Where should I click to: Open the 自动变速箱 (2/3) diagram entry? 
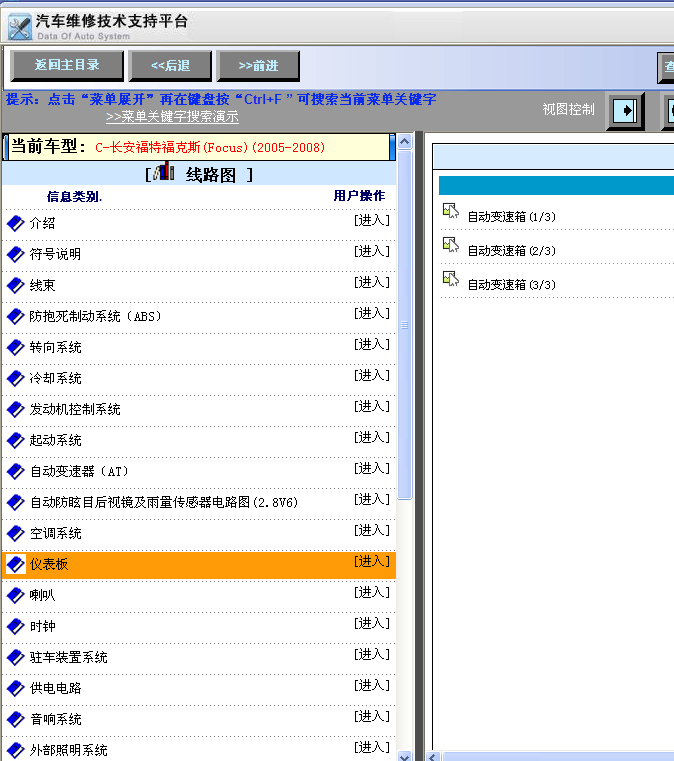tap(511, 251)
